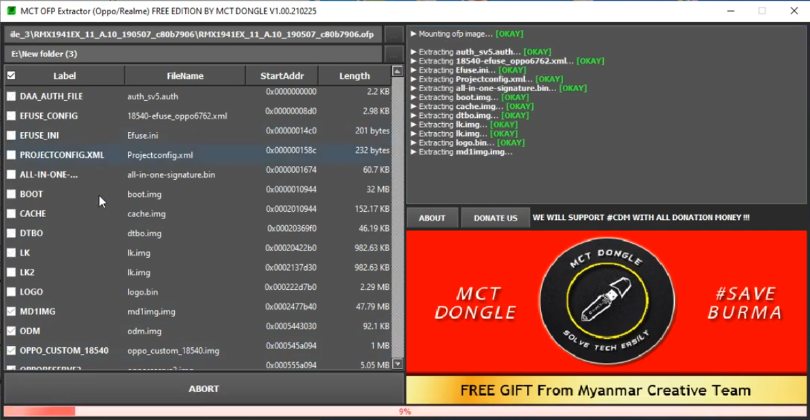The width and height of the screenshot is (810, 420).
Task: Click the OFP file path field
Action: [193, 35]
